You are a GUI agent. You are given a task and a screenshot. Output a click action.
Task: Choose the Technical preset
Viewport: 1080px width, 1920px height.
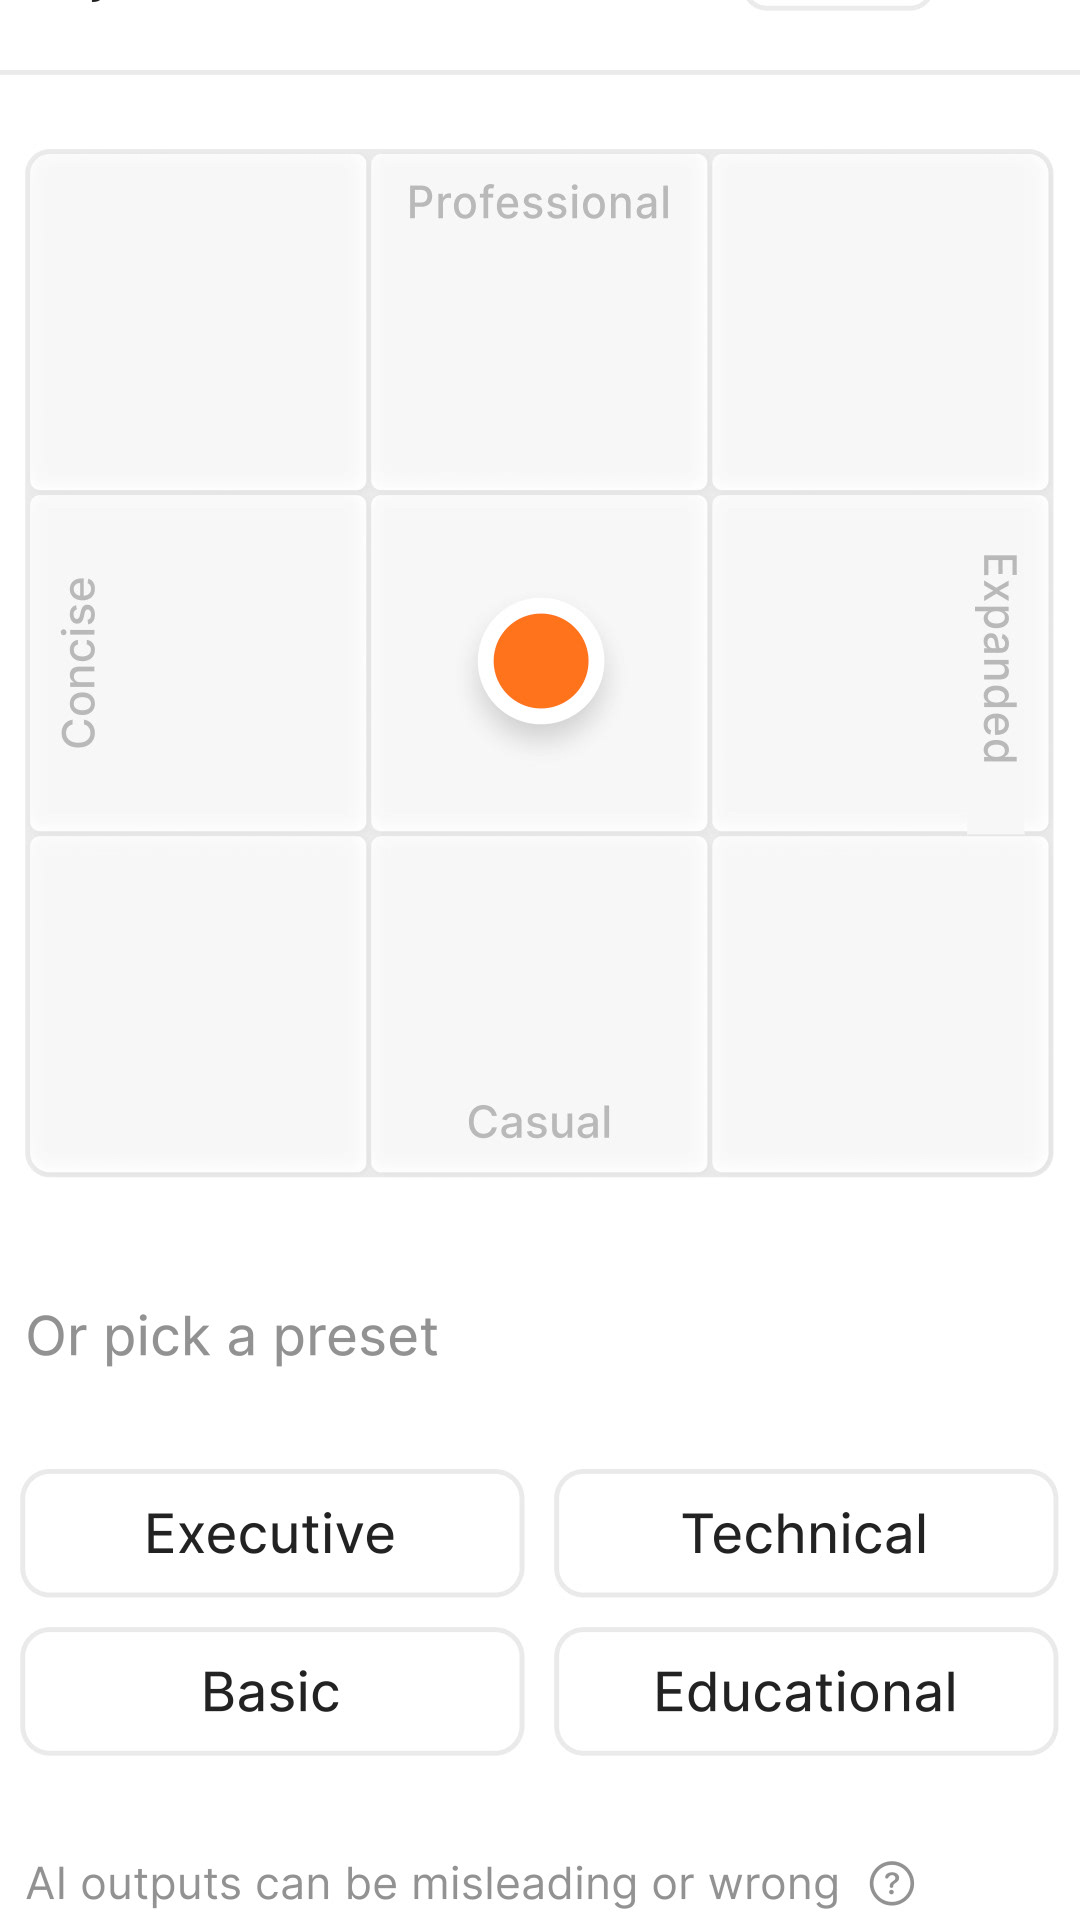[x=806, y=1533]
